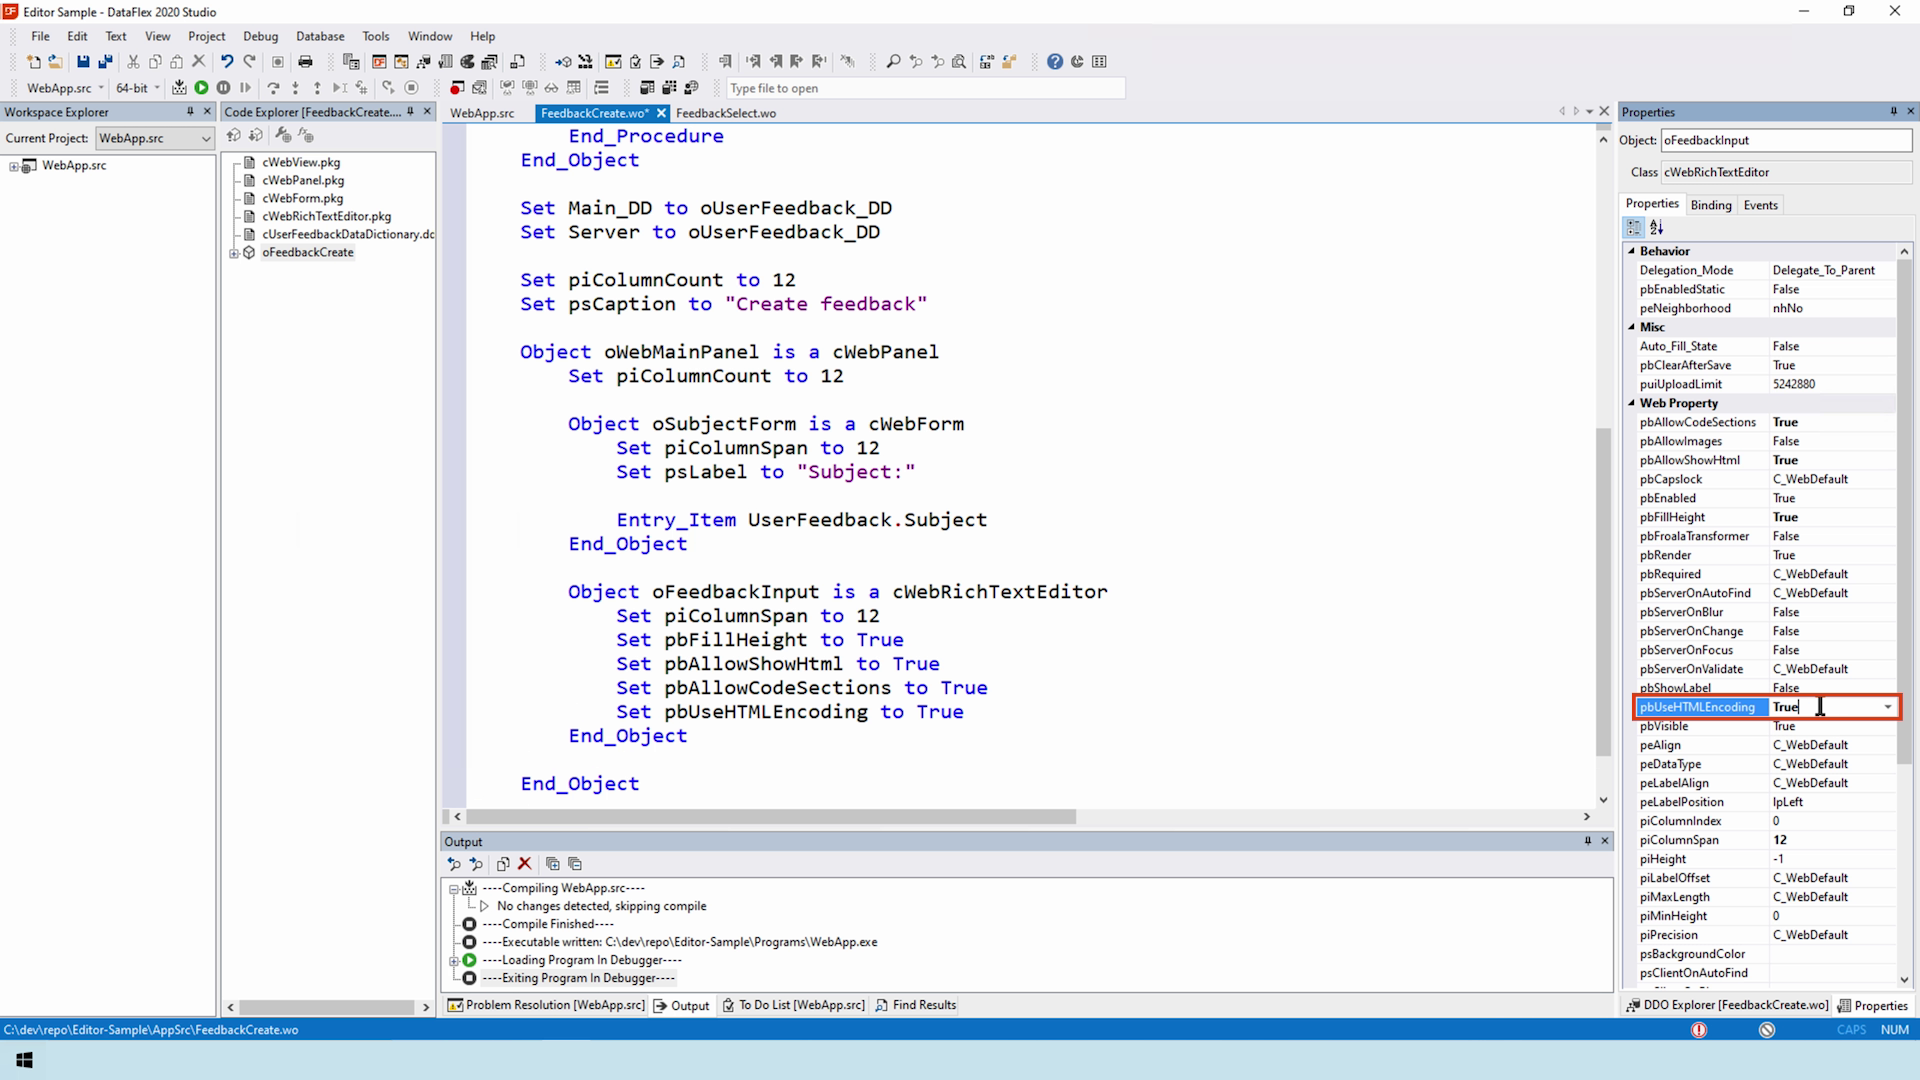The width and height of the screenshot is (1920, 1080).
Task: Click the green Run program icon
Action: tap(201, 88)
